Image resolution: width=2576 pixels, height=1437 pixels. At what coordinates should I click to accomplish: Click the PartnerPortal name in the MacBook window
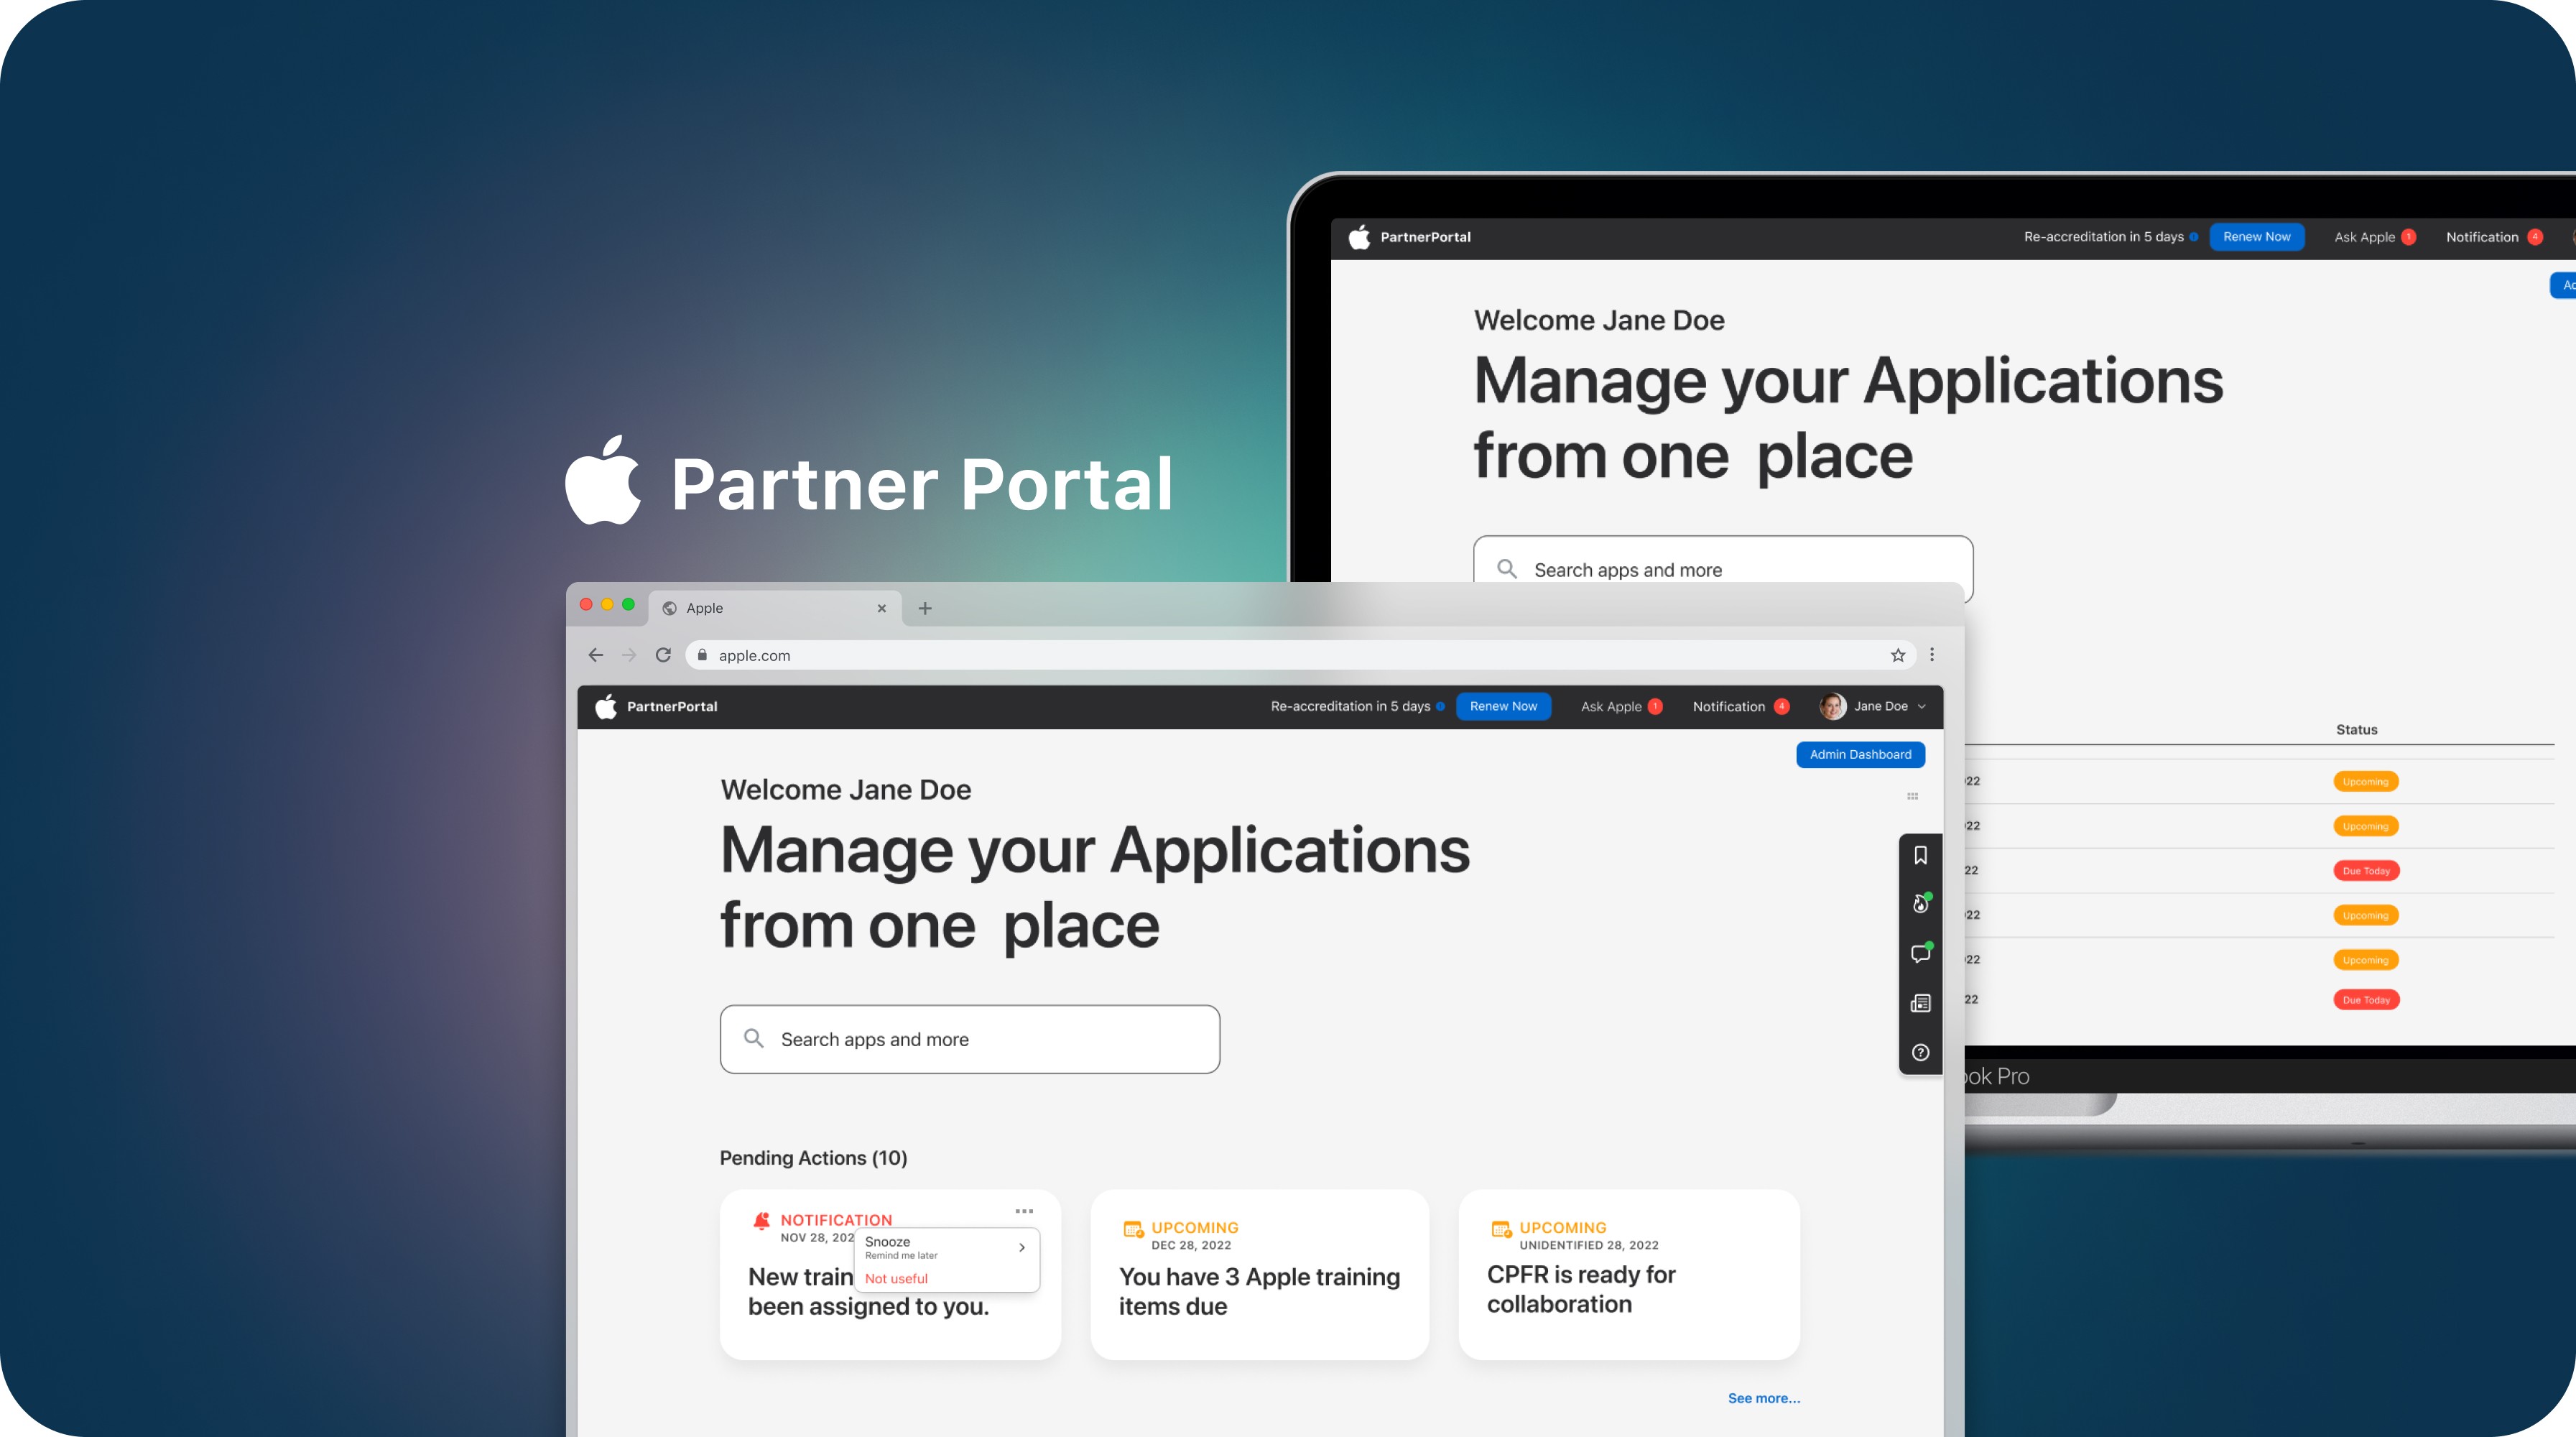[x=1425, y=237]
